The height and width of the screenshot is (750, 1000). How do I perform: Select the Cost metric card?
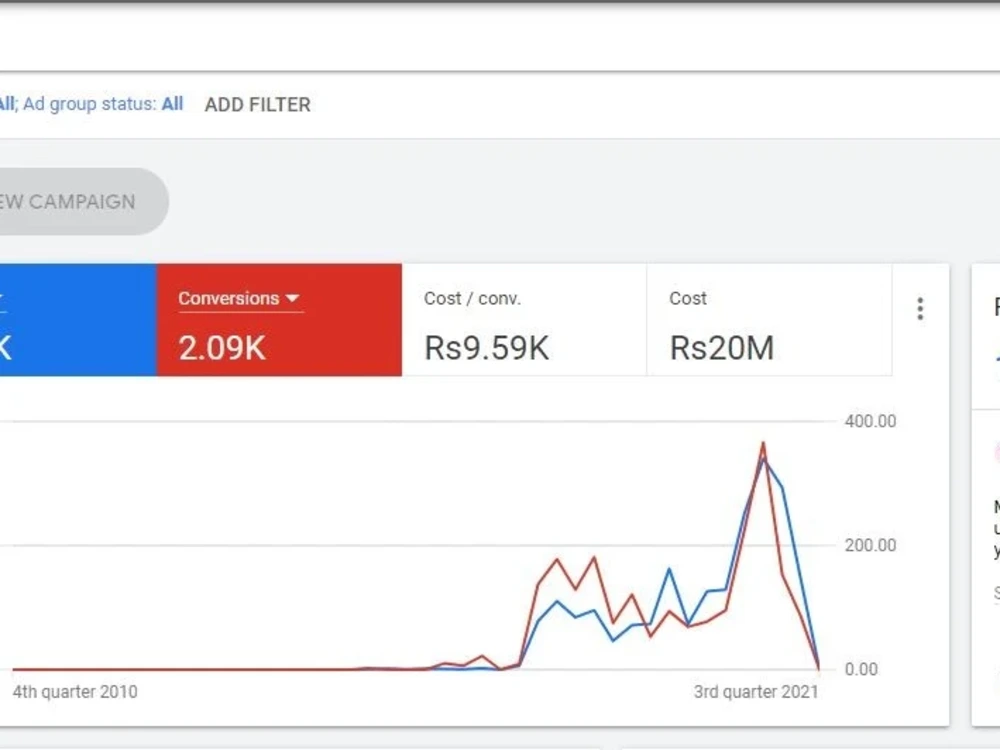pyautogui.click(x=769, y=320)
